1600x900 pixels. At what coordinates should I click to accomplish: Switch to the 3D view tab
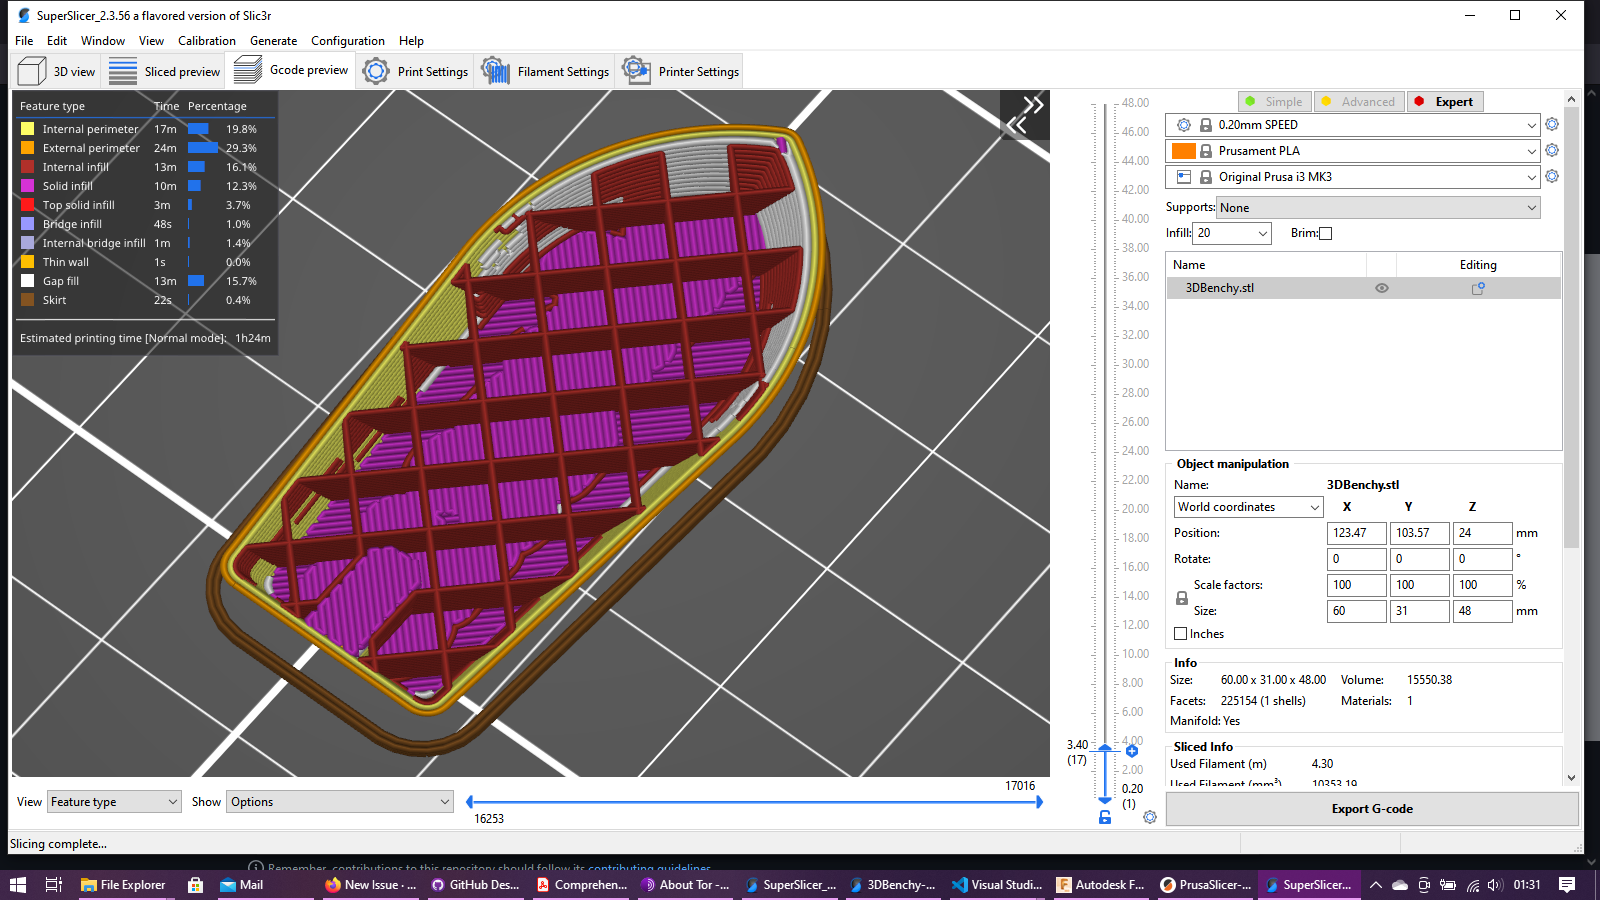coord(57,71)
